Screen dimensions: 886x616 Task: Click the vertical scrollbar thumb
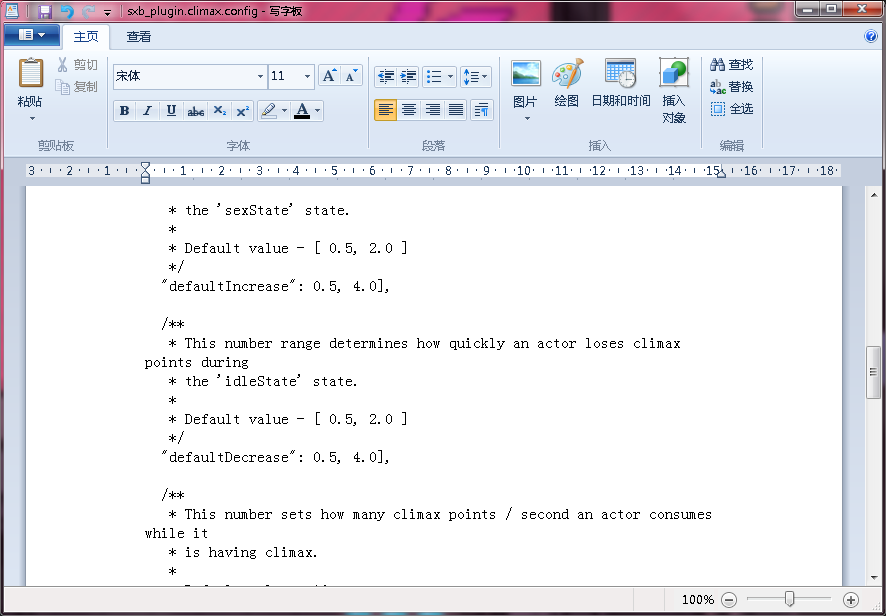(874, 372)
